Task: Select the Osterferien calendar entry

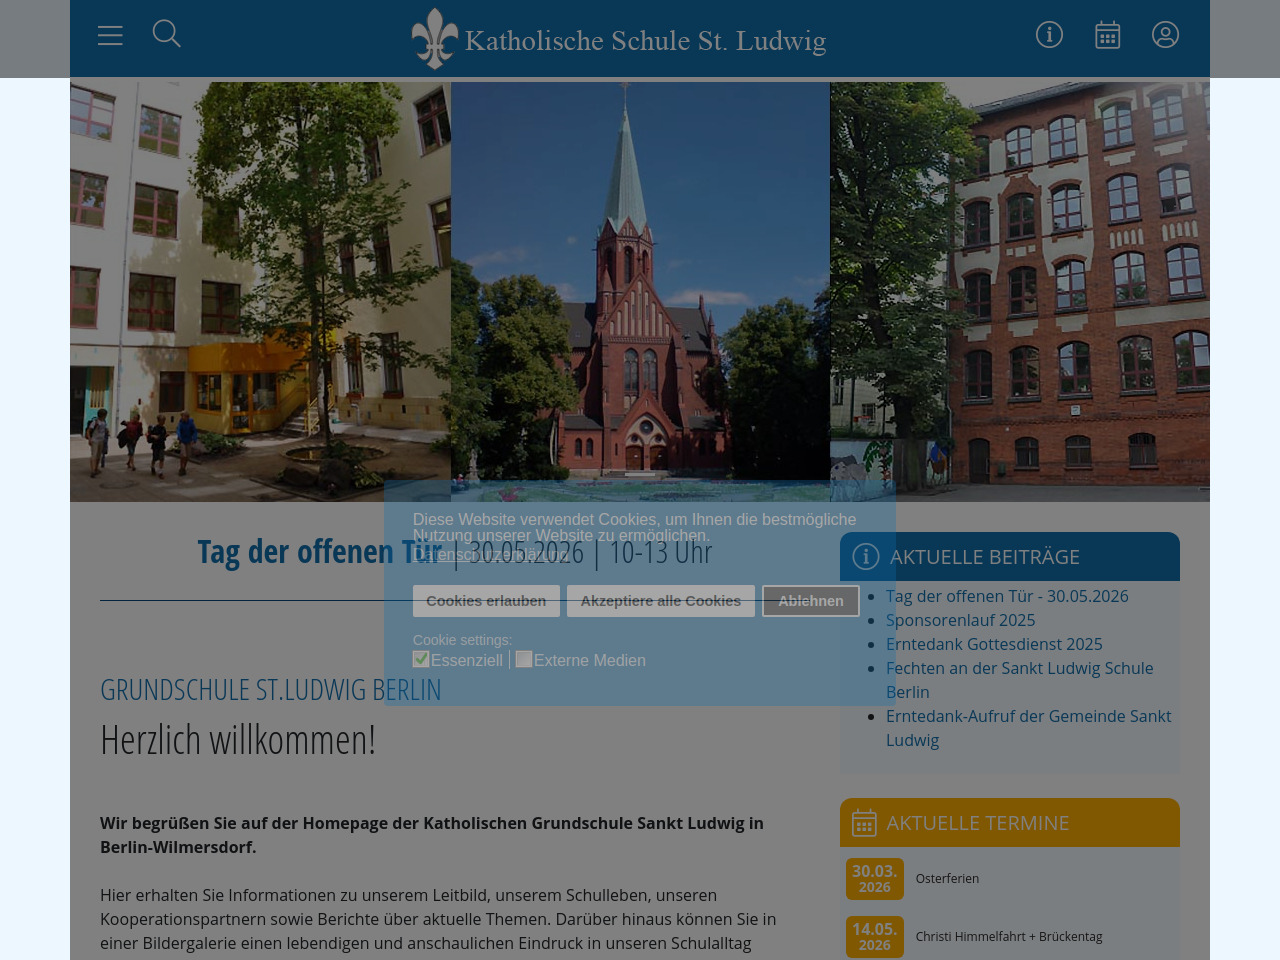Action: coord(947,879)
